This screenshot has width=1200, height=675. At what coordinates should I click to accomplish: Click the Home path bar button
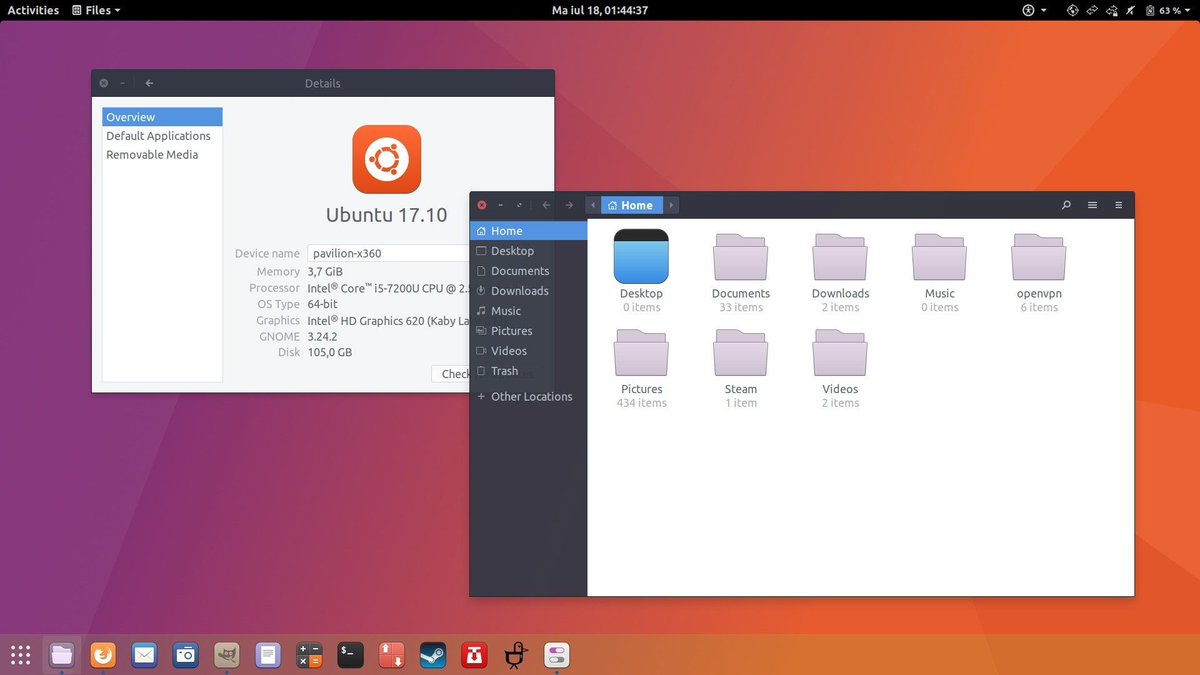630,205
